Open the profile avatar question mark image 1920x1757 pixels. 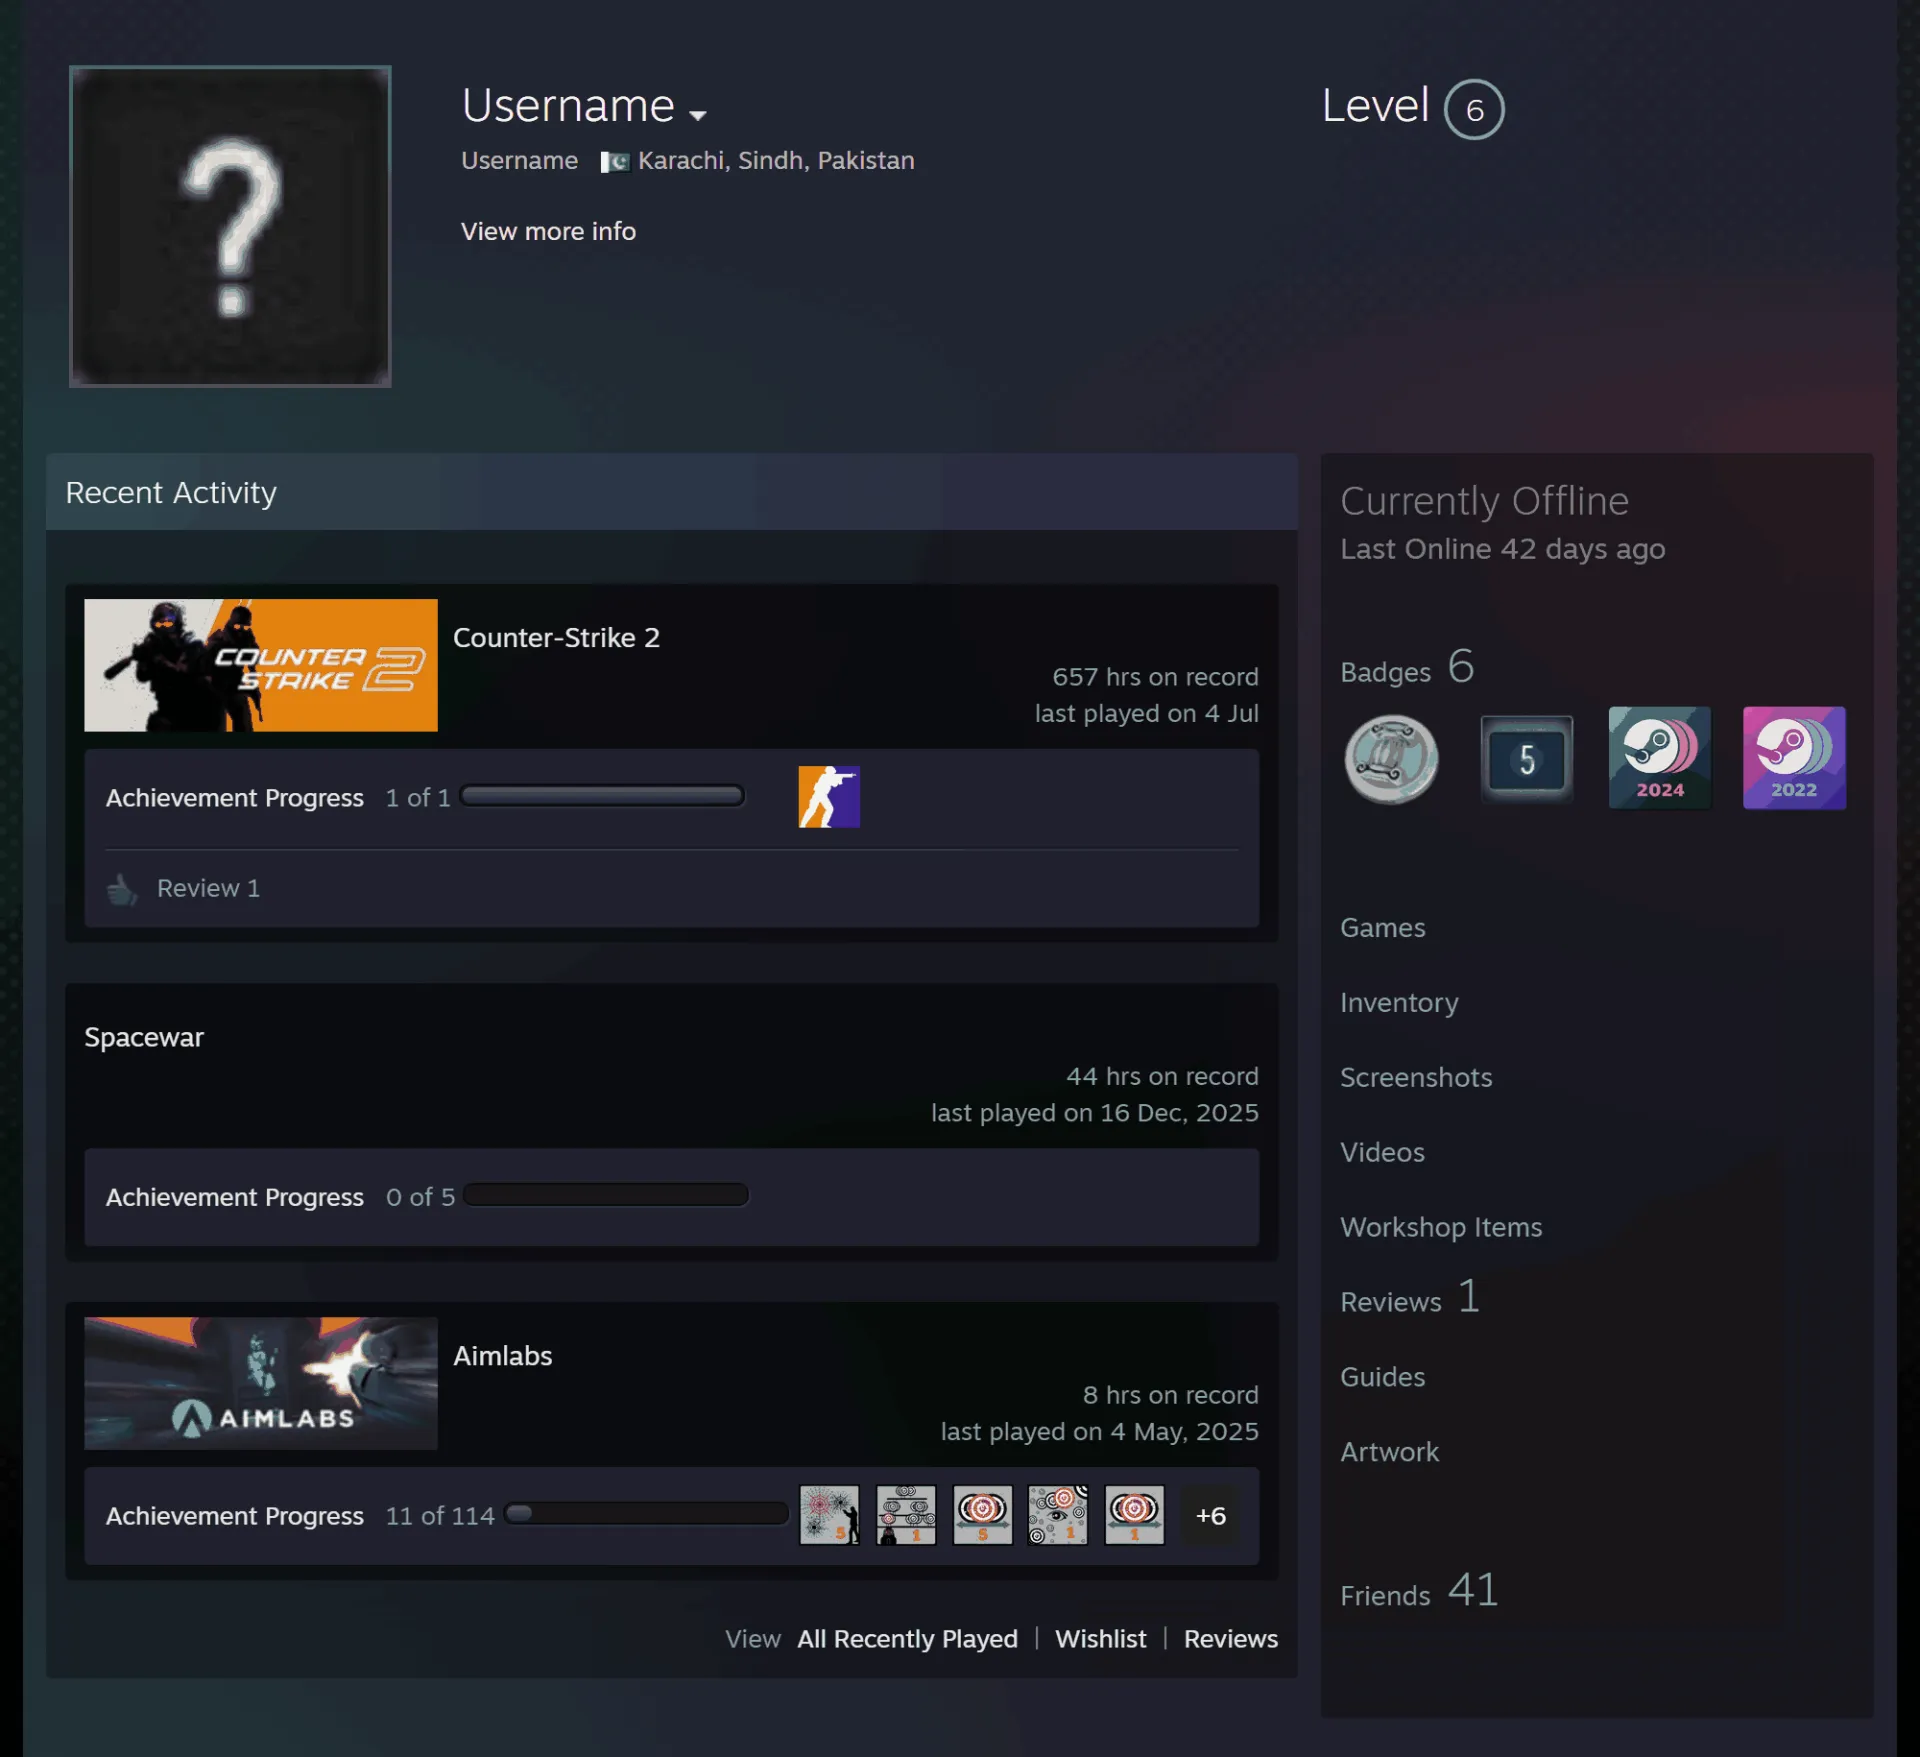pos(230,226)
